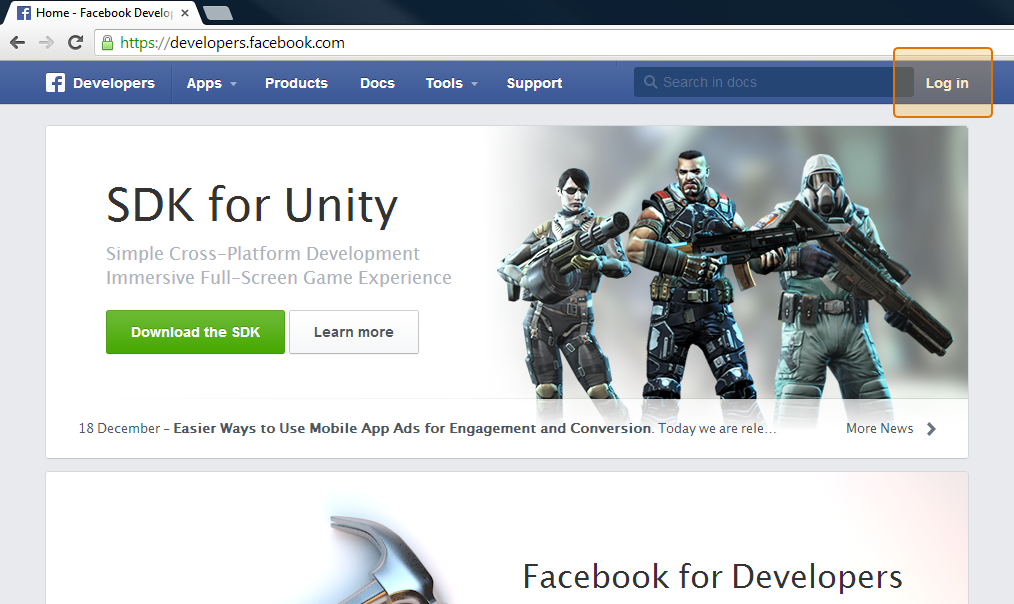
Task: Click the hammer illustration image
Action: click(x=385, y=560)
